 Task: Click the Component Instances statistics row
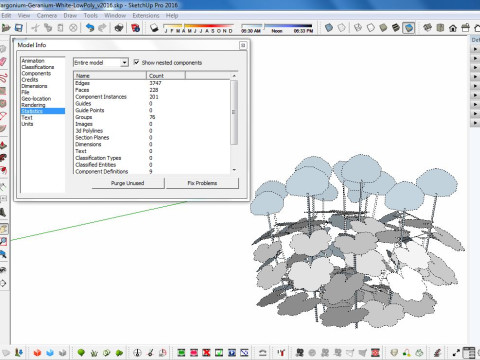click(152, 97)
